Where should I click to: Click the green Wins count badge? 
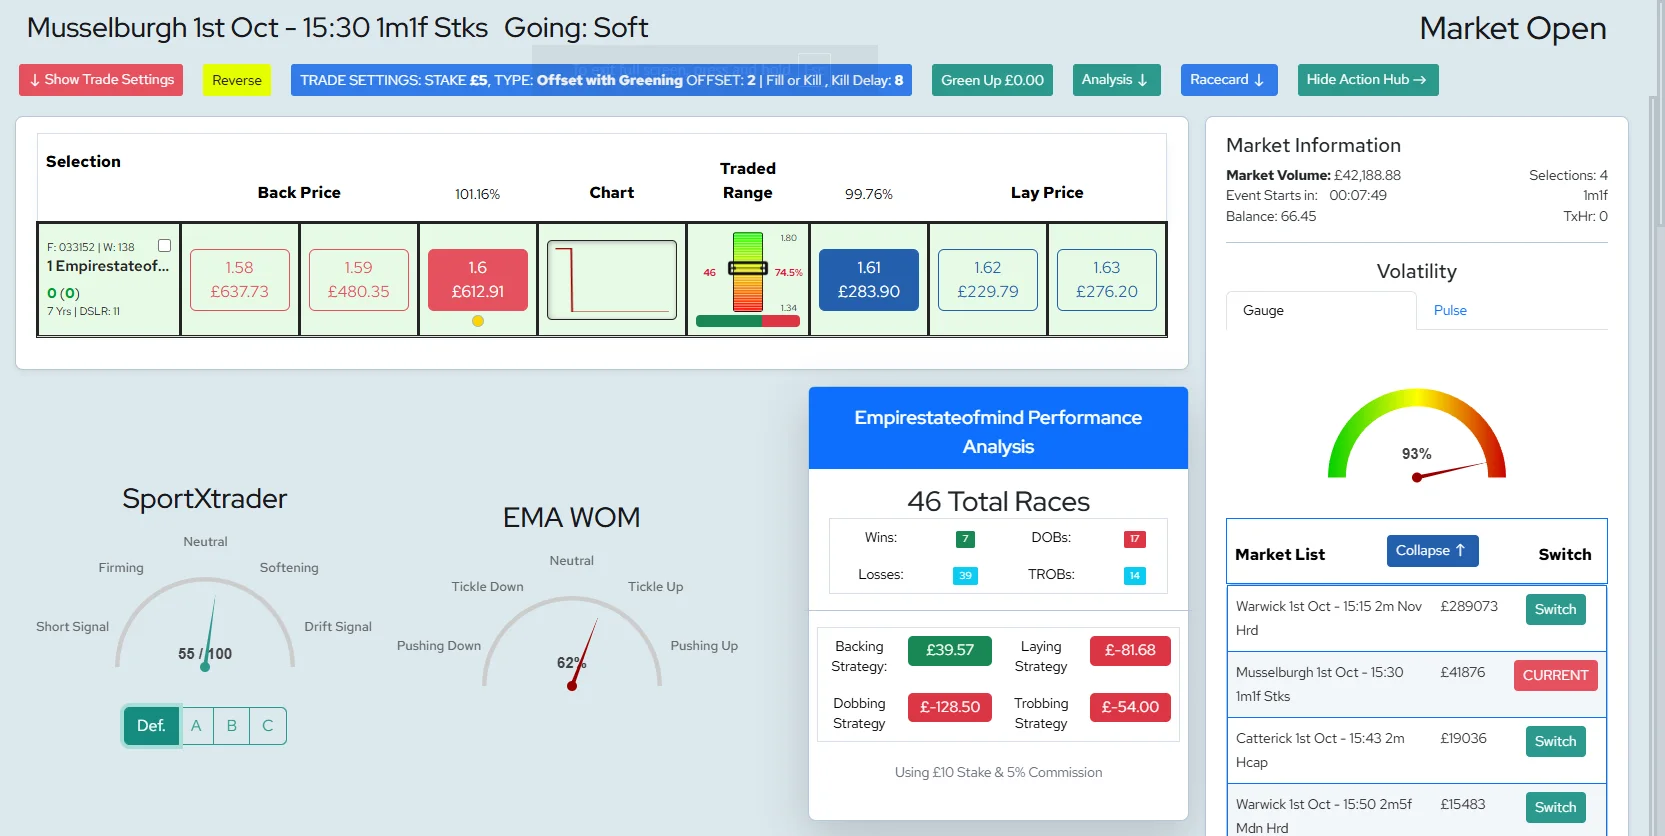(x=965, y=539)
